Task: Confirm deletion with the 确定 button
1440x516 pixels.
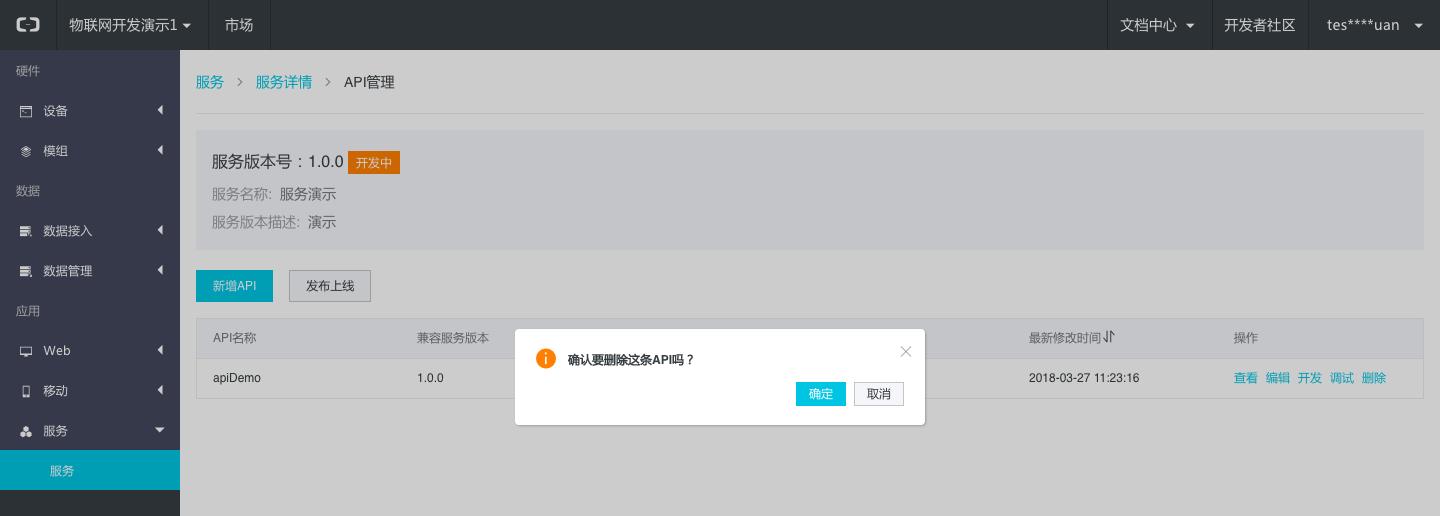Action: pos(821,394)
